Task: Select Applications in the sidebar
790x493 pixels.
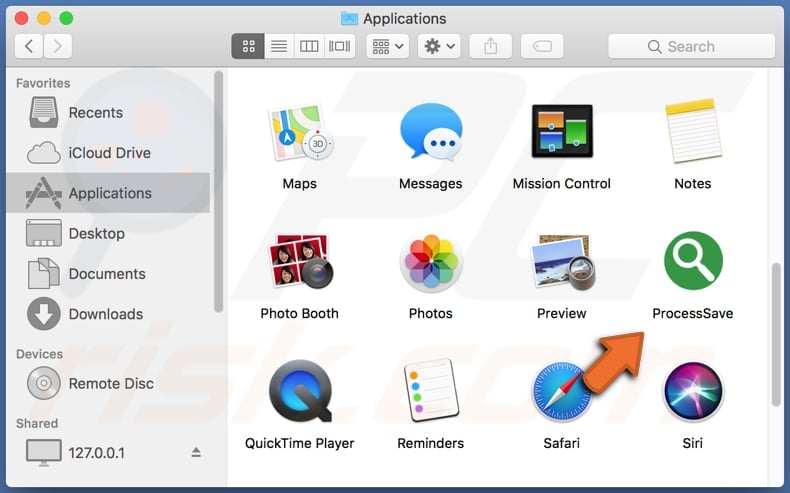Action: click(108, 193)
